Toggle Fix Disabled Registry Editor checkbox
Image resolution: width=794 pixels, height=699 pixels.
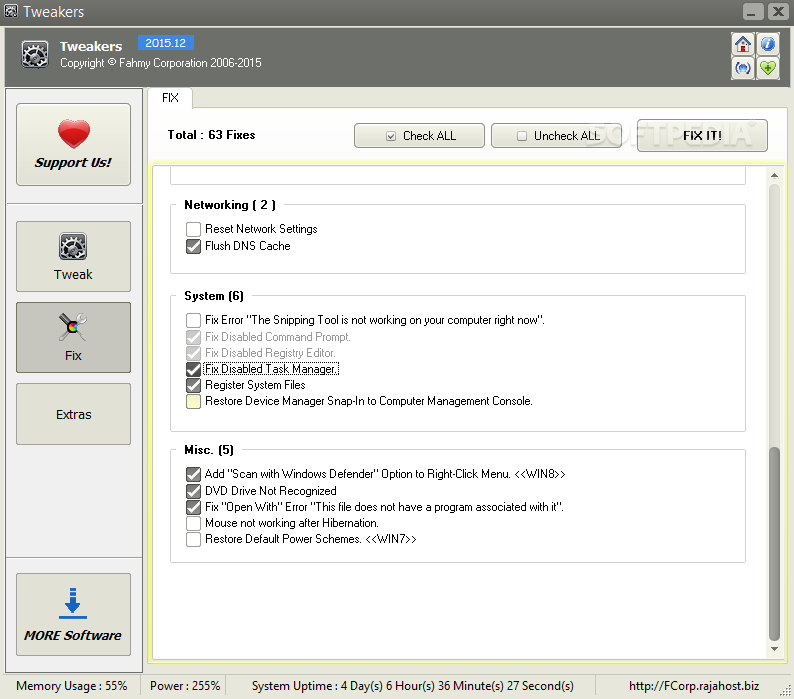(193, 353)
